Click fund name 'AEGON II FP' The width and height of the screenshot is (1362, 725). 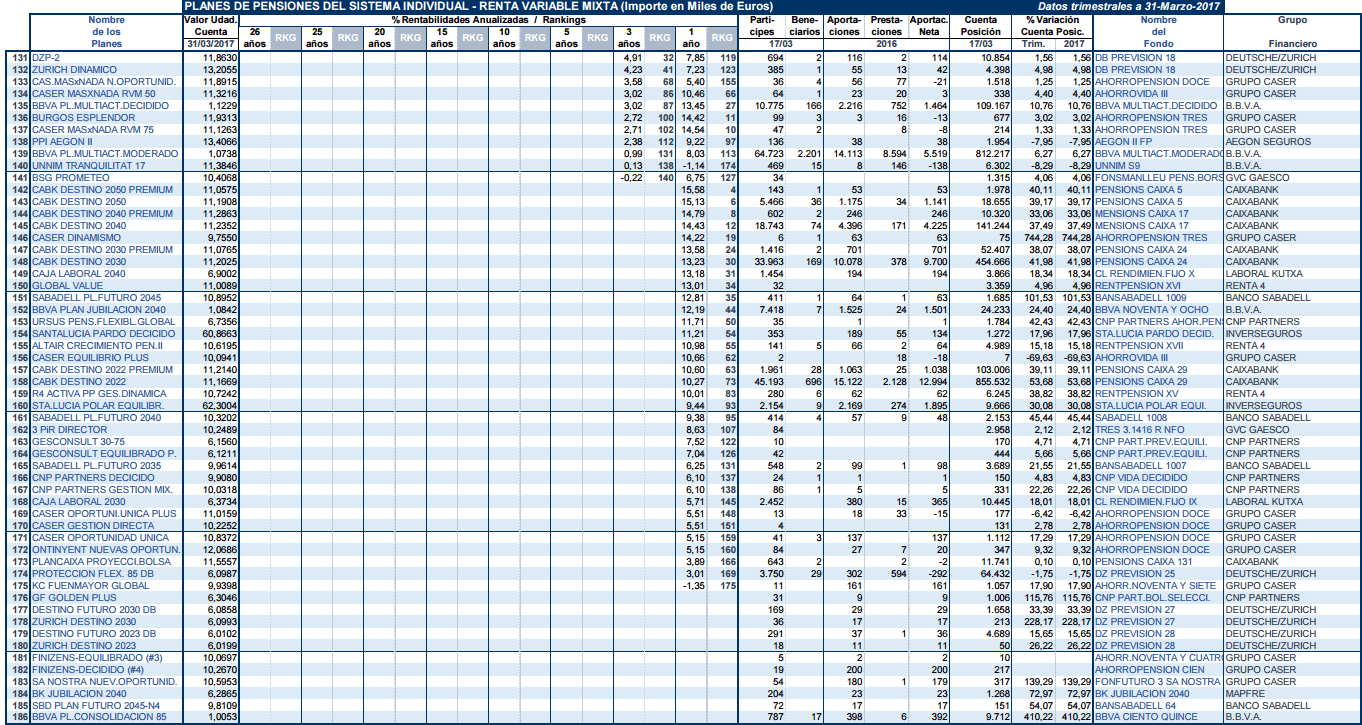[x=1125, y=142]
